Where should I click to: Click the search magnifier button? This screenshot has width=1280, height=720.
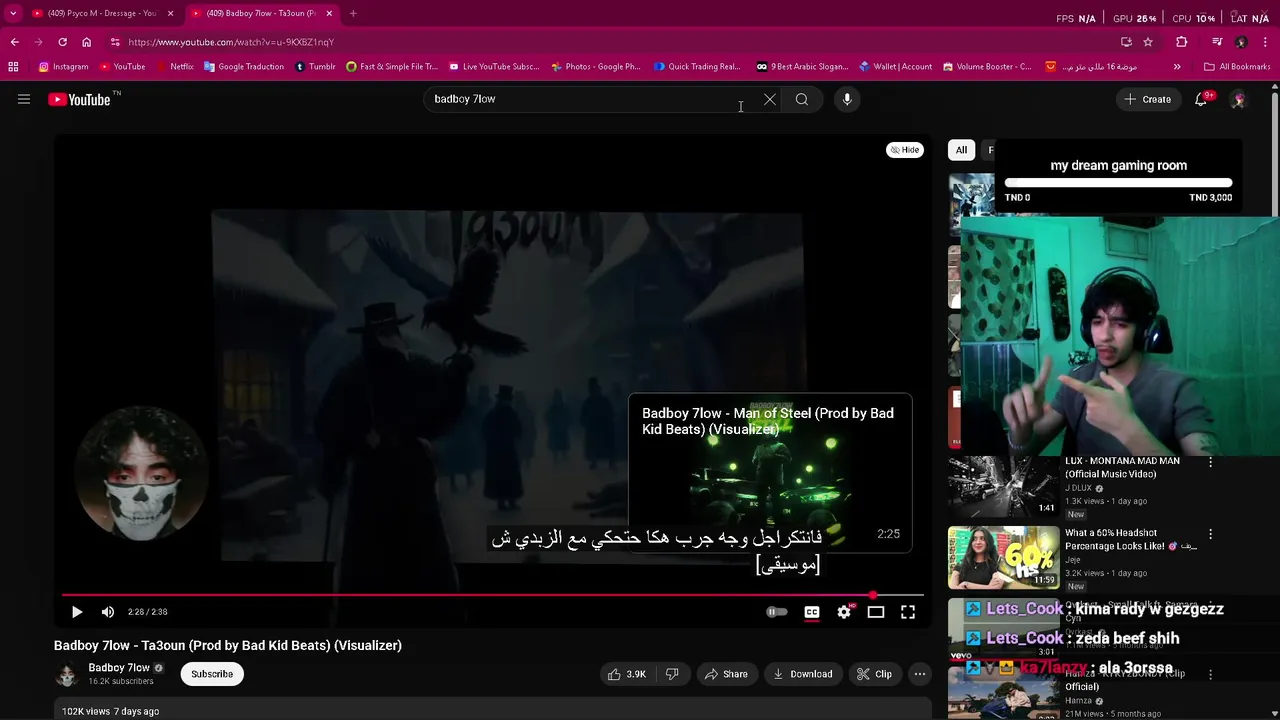click(801, 99)
